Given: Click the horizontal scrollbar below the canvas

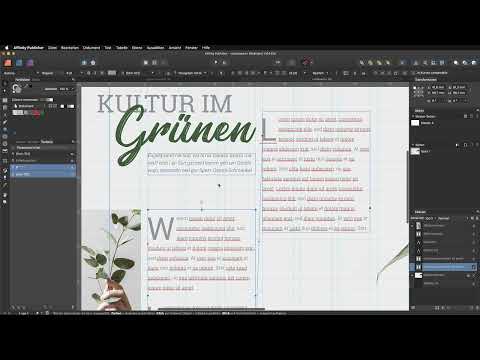Looking at the screenshot, I should (211, 309).
